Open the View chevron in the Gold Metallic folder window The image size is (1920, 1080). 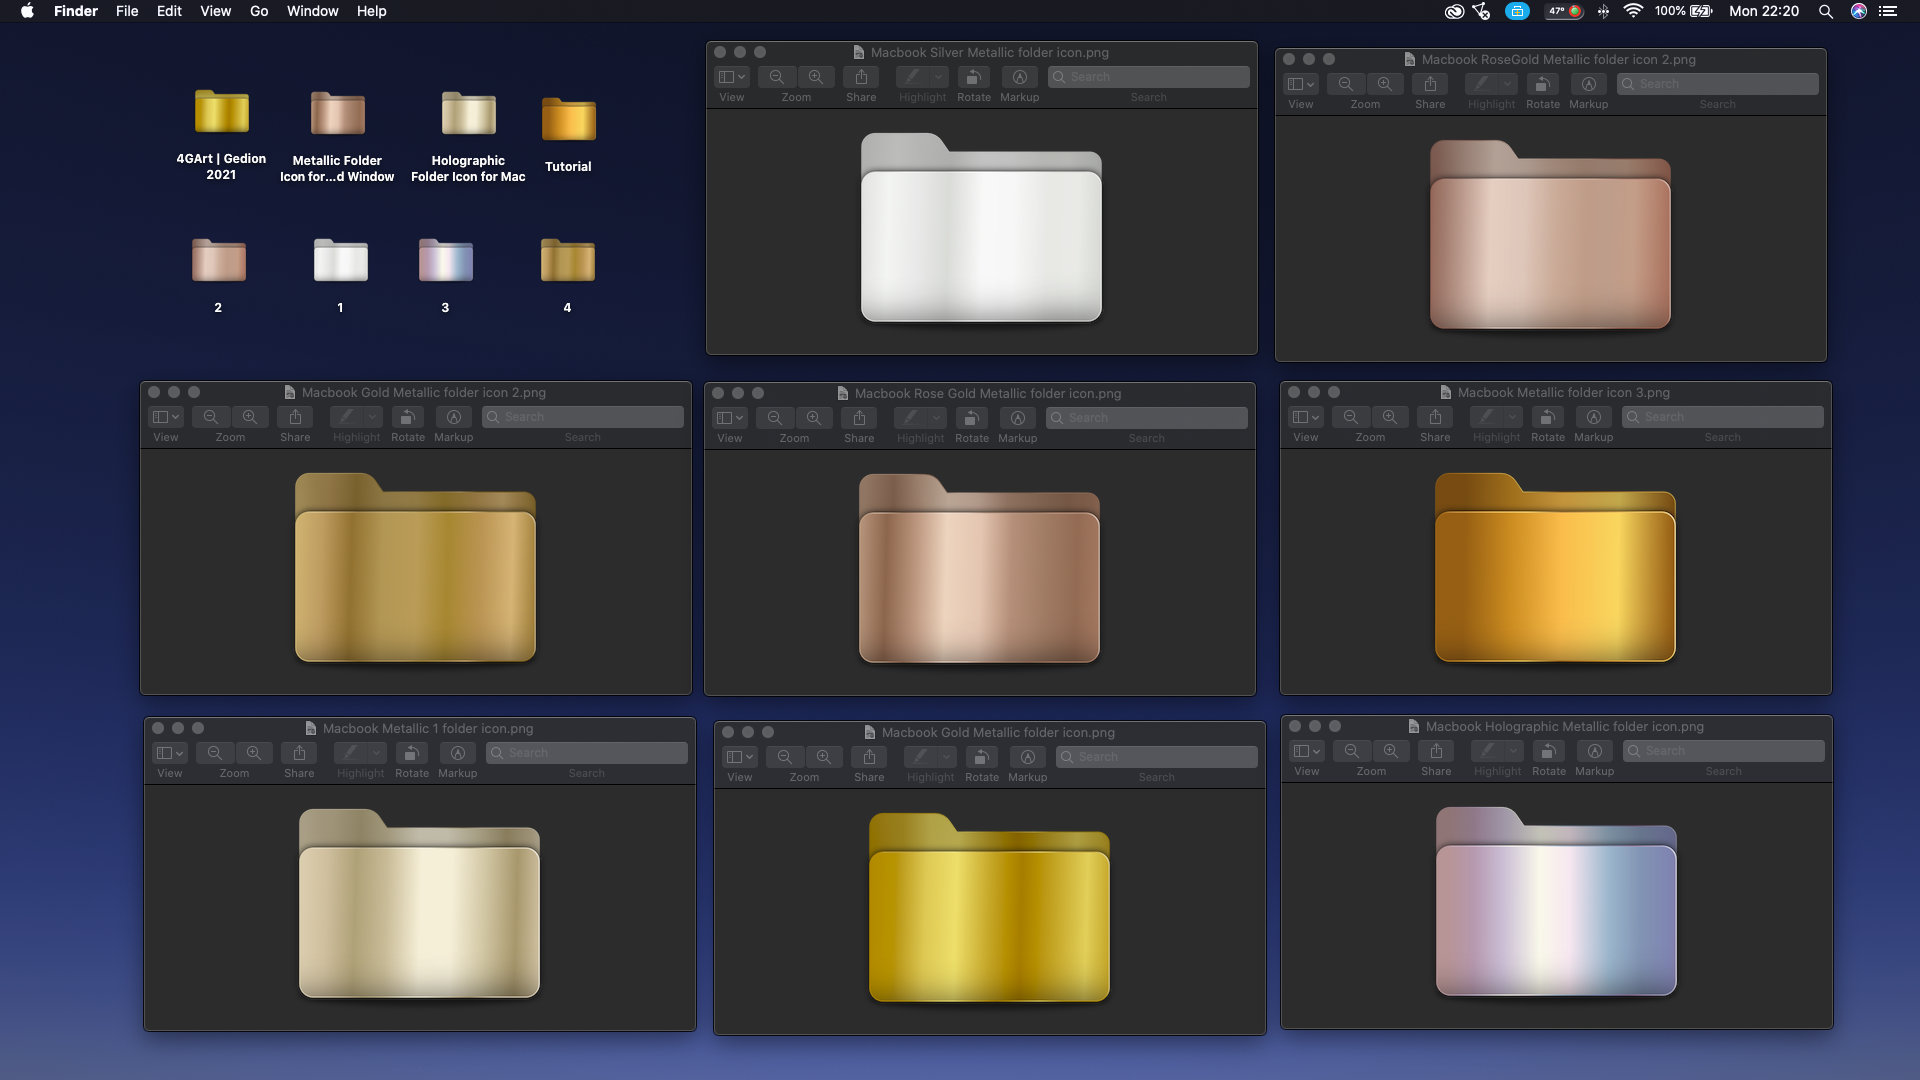739,758
